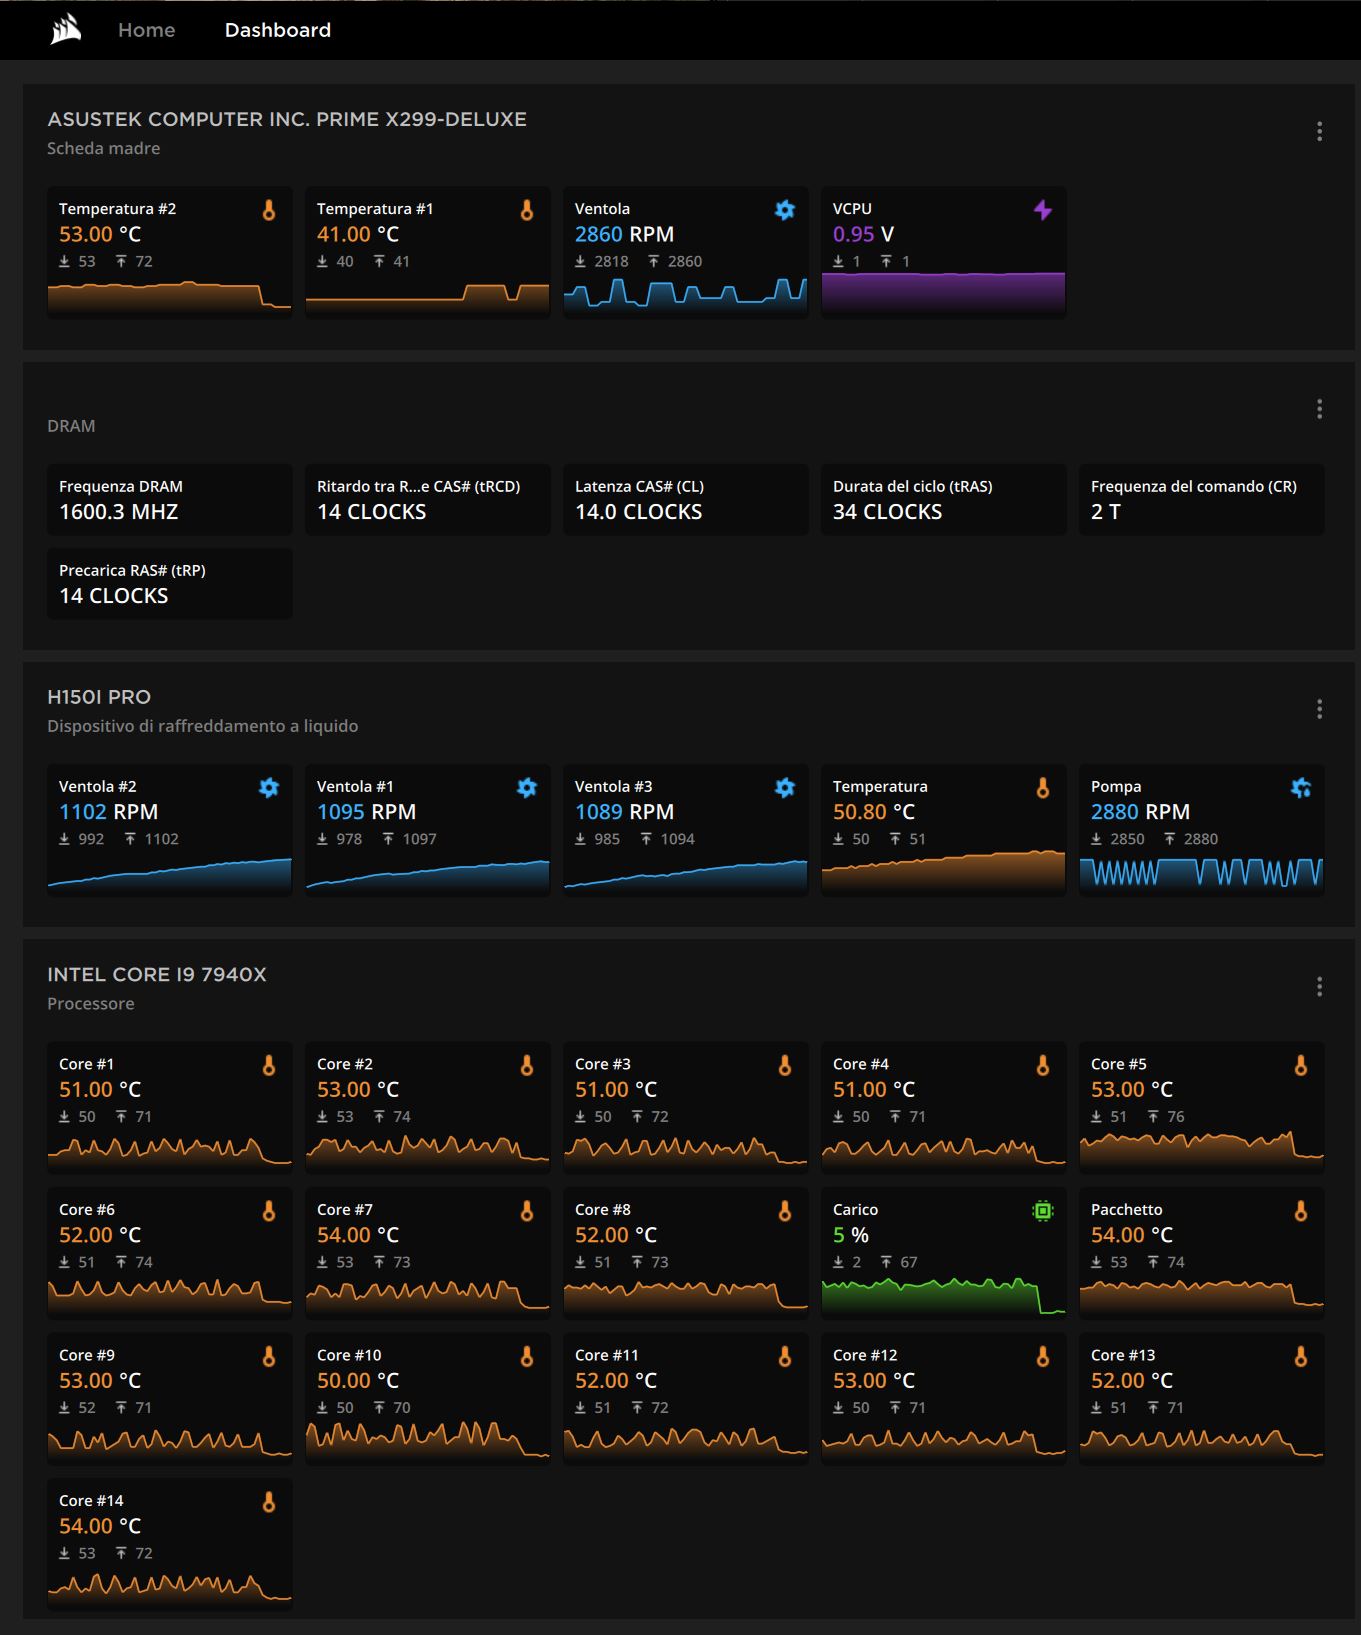This screenshot has width=1361, height=1635.
Task: Select the Frequenza del comando (CR) card
Action: (1202, 499)
